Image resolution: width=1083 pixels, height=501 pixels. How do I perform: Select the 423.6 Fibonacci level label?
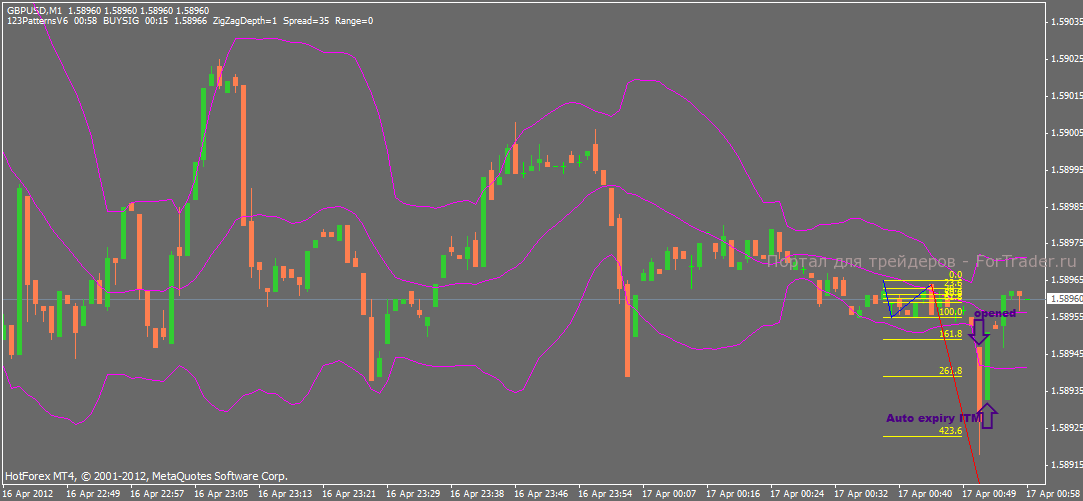point(950,431)
